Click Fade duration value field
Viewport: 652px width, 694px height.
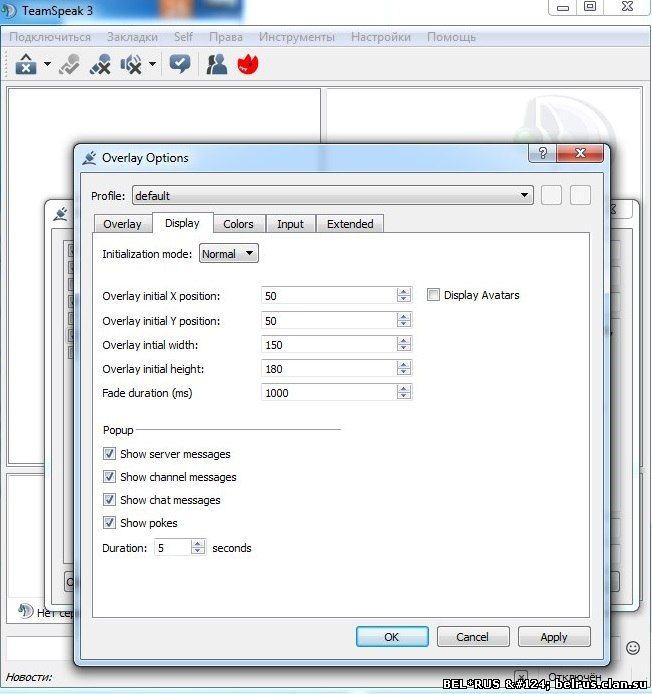[x=329, y=393]
